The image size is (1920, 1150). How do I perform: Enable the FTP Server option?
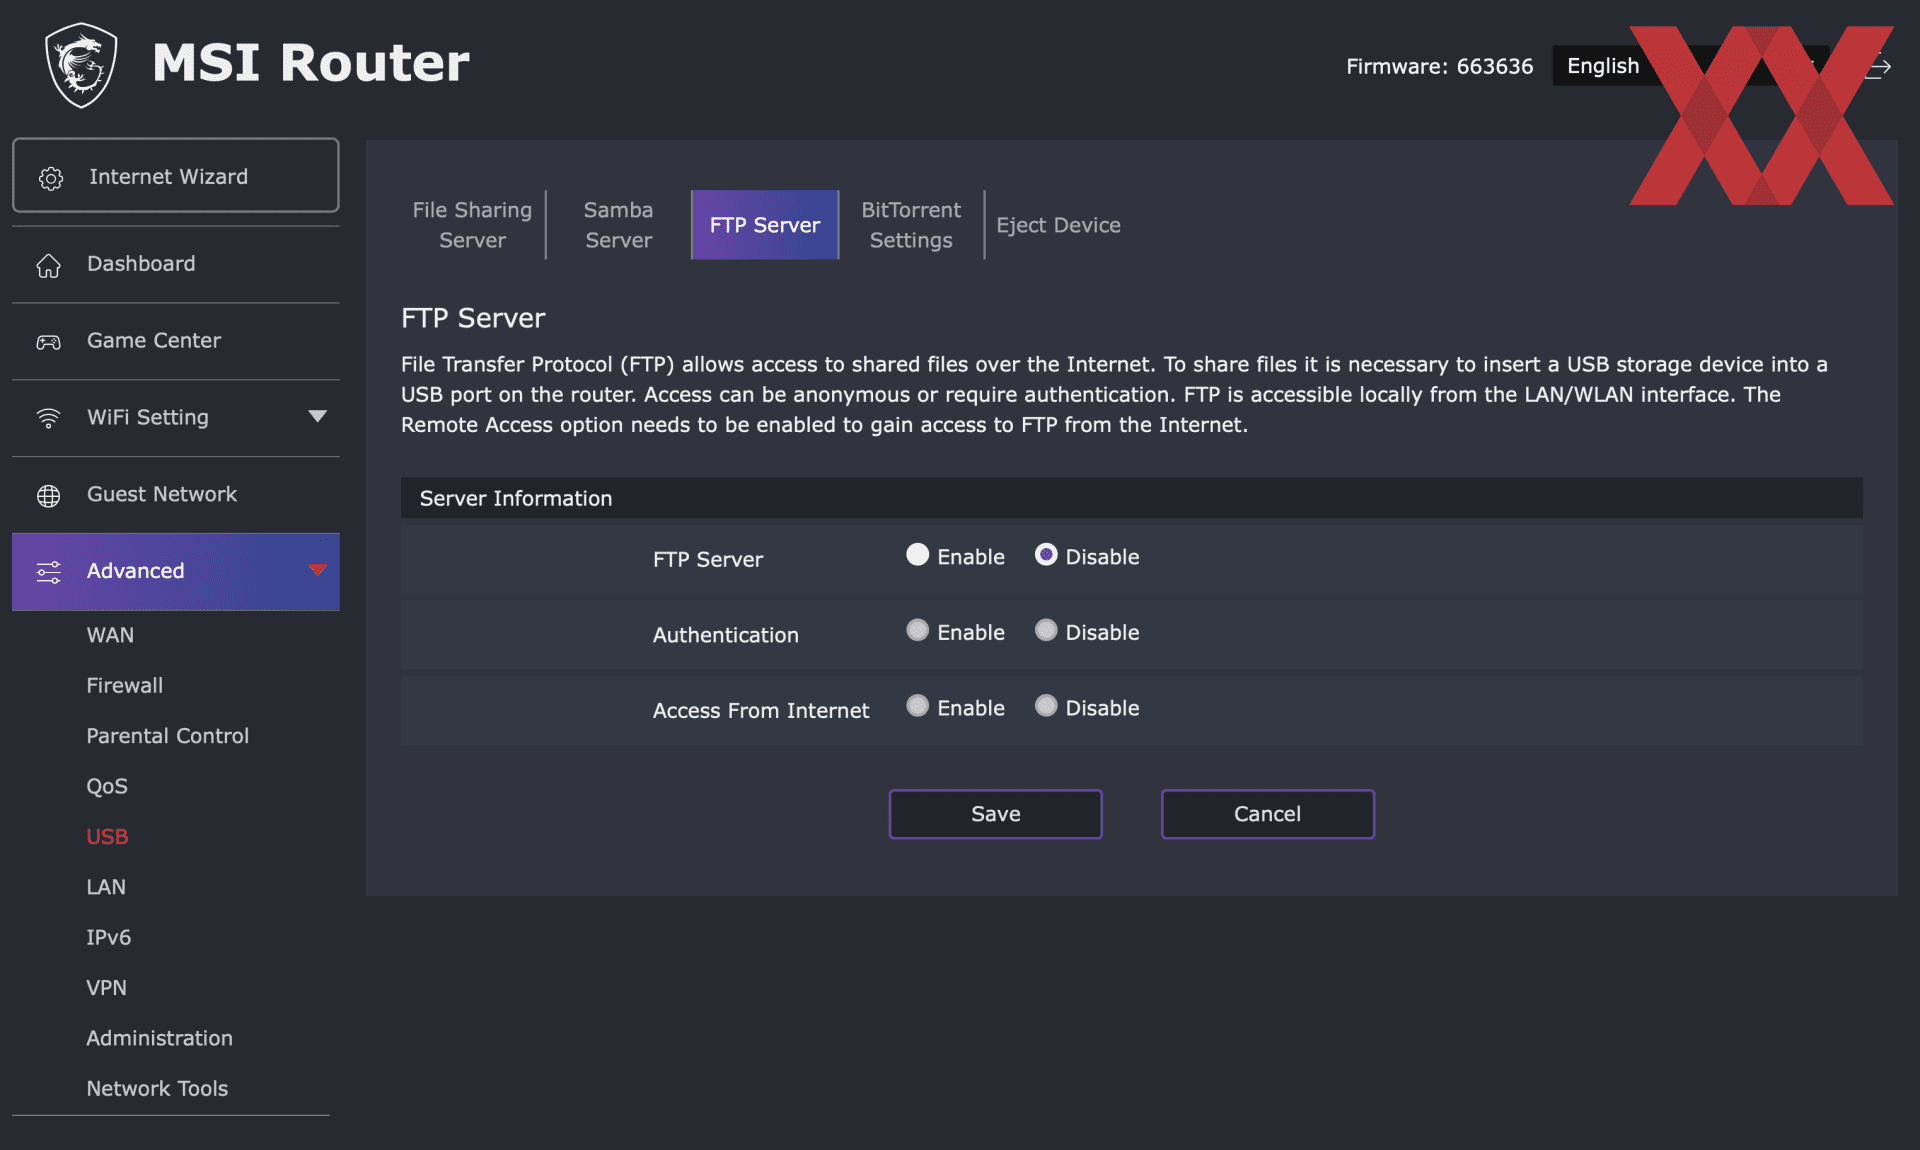click(x=917, y=555)
